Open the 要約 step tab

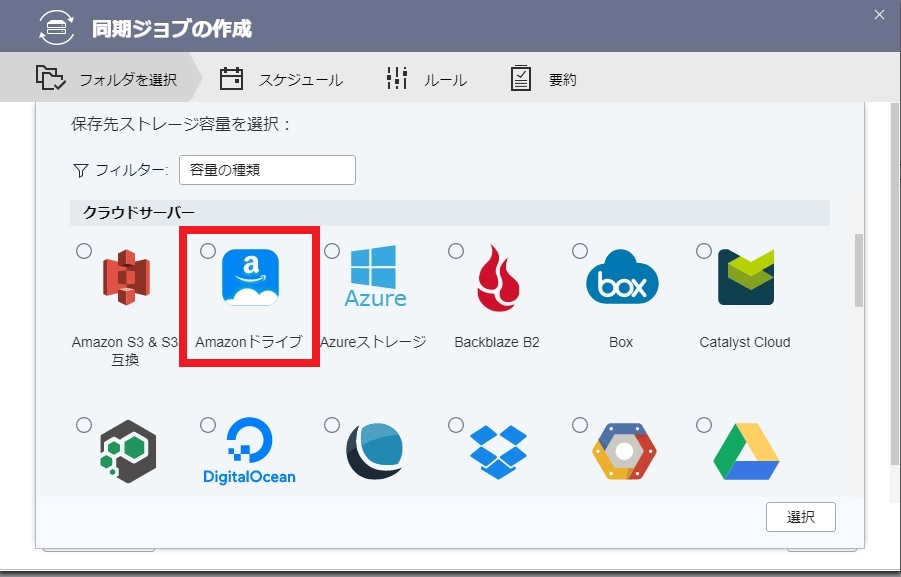point(544,80)
